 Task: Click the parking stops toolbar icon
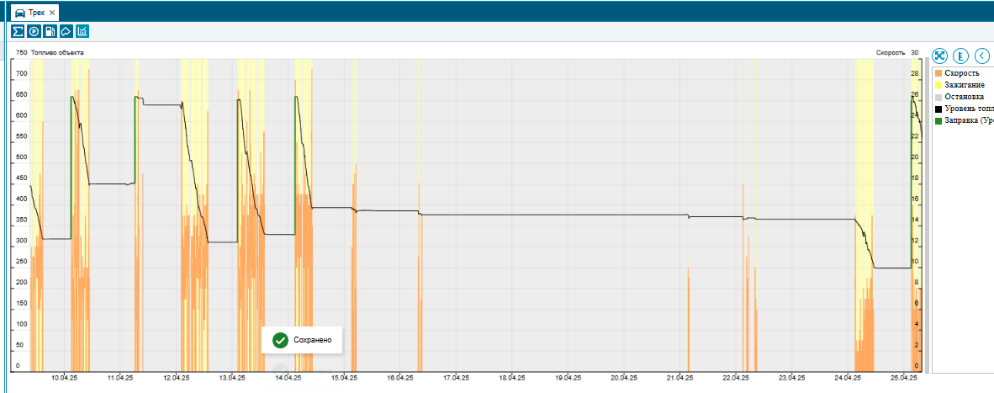[34, 31]
